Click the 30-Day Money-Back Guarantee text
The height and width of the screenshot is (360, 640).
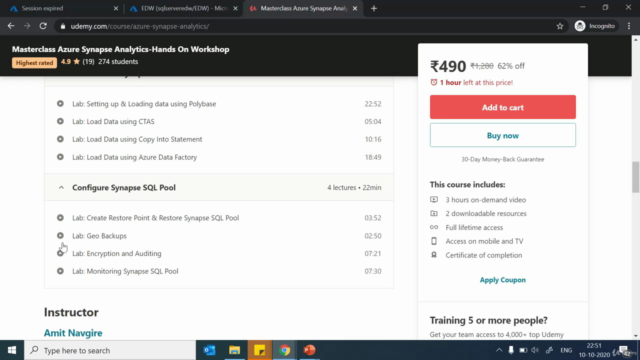pyautogui.click(x=502, y=159)
